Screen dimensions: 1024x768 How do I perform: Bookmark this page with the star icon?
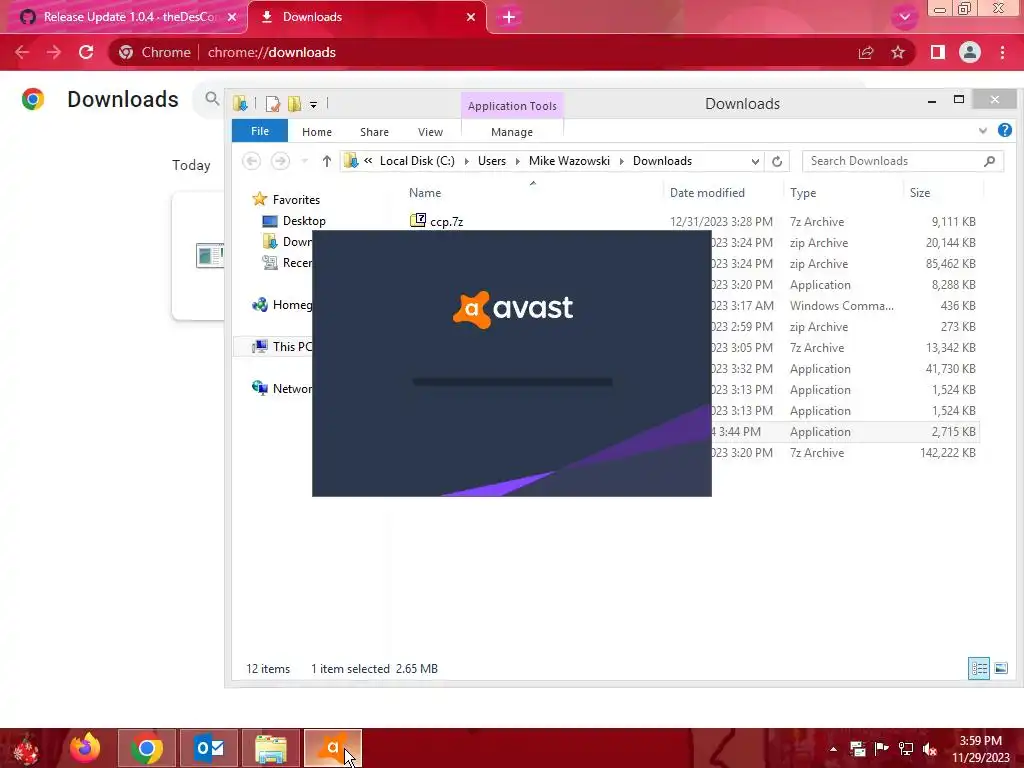898,52
